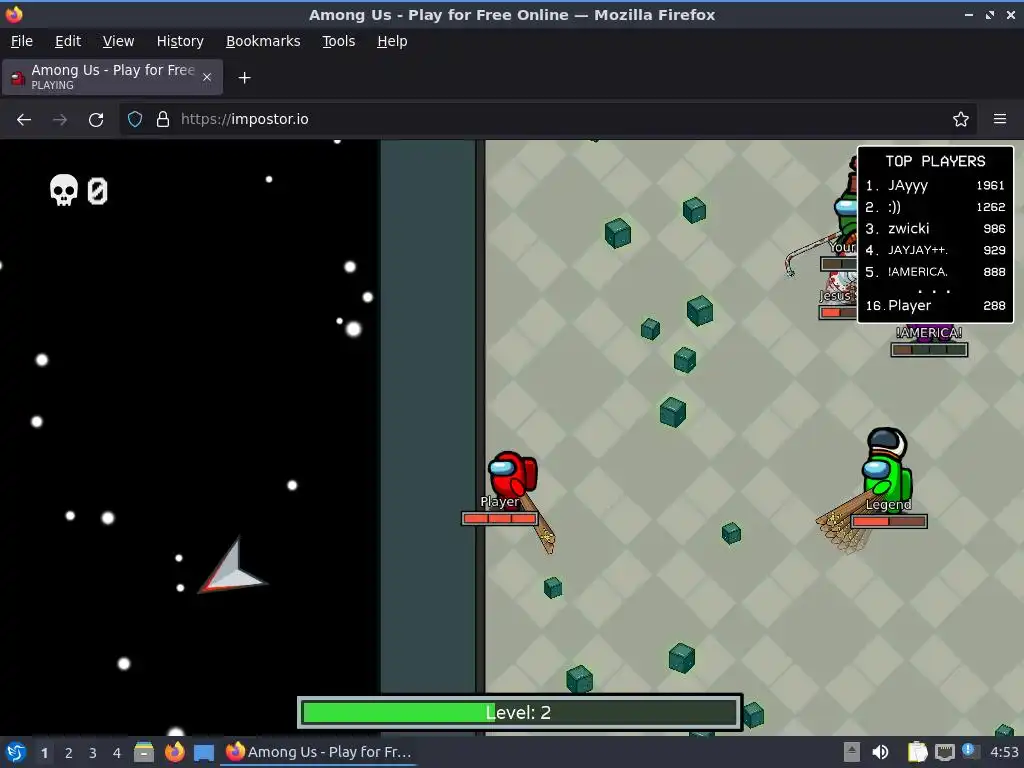The width and height of the screenshot is (1024, 768).
Task: Click the spaceship arrow in space
Action: [231, 568]
